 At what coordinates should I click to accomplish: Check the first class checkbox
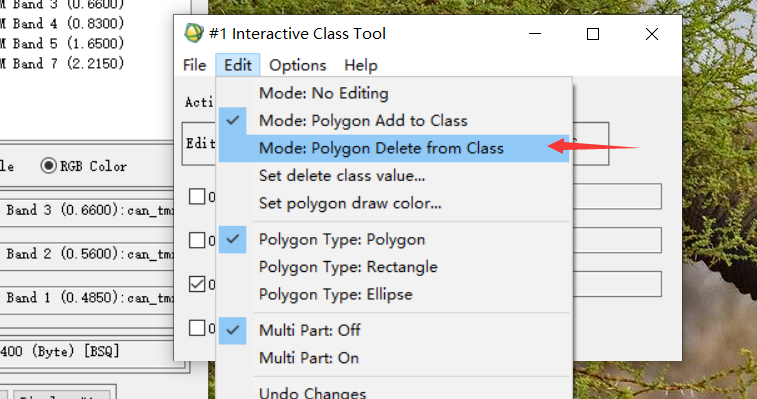tap(196, 197)
